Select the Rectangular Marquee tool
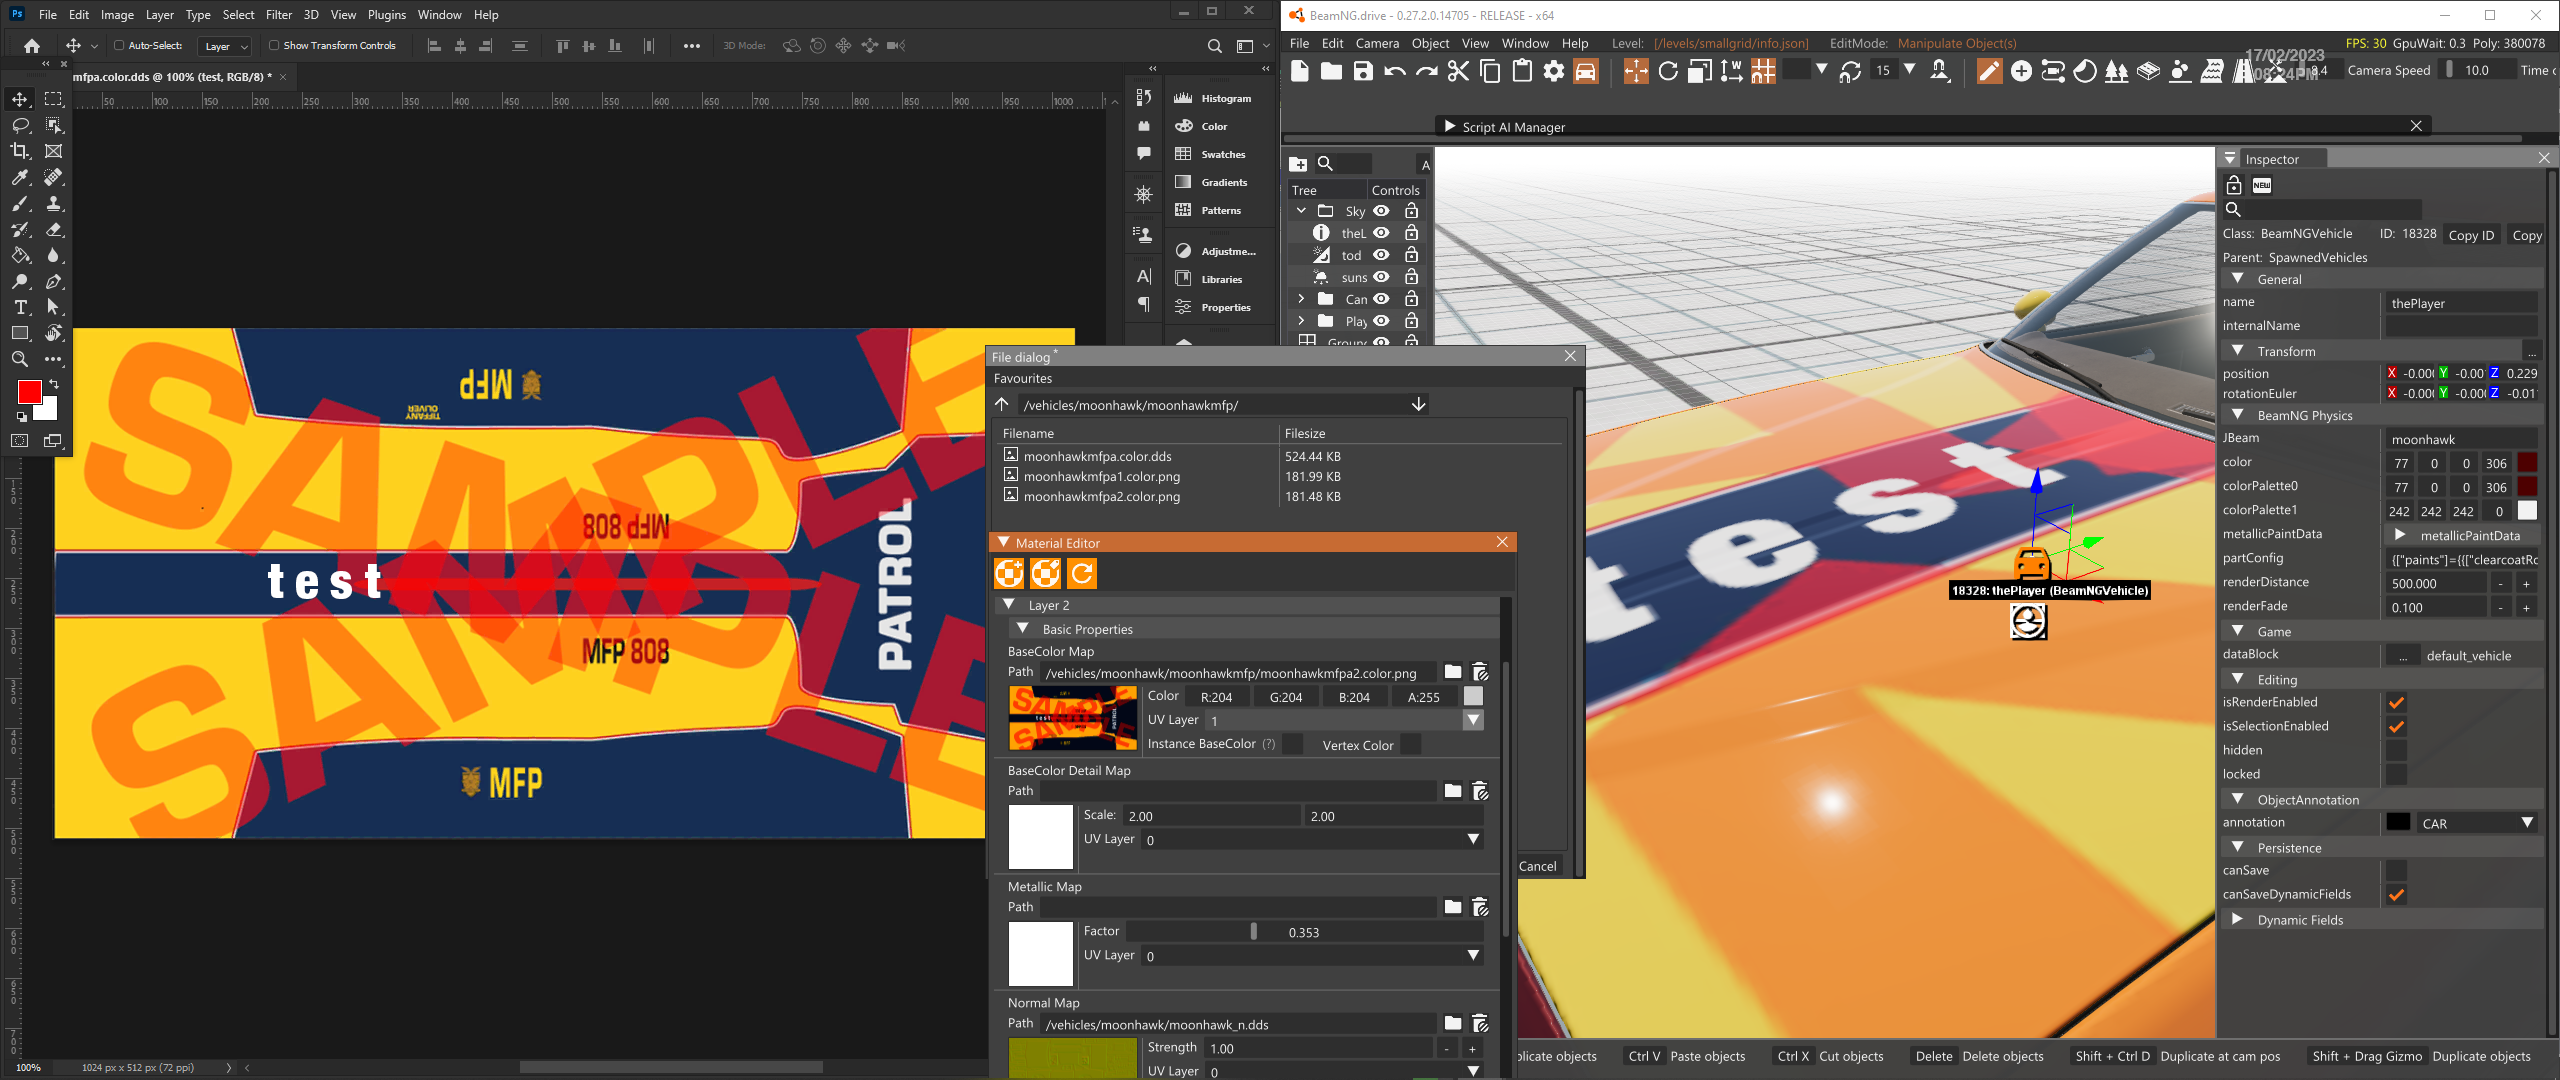The width and height of the screenshot is (2560, 1080). point(54,99)
